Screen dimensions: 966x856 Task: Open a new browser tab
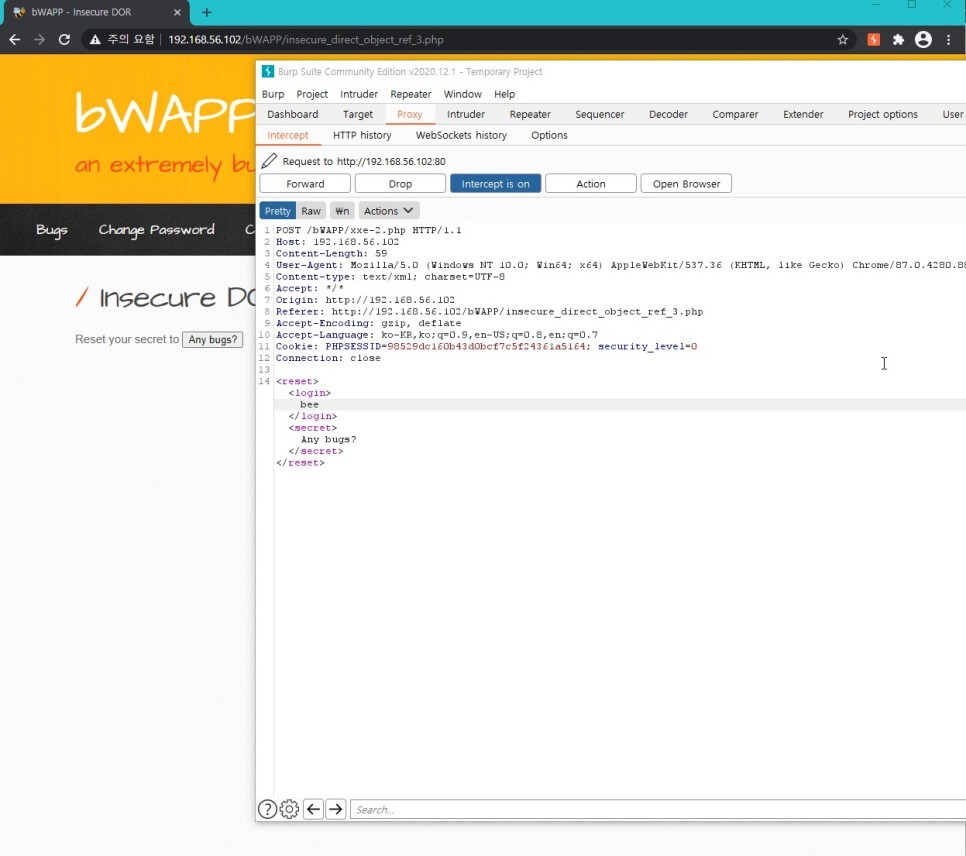coord(206,12)
